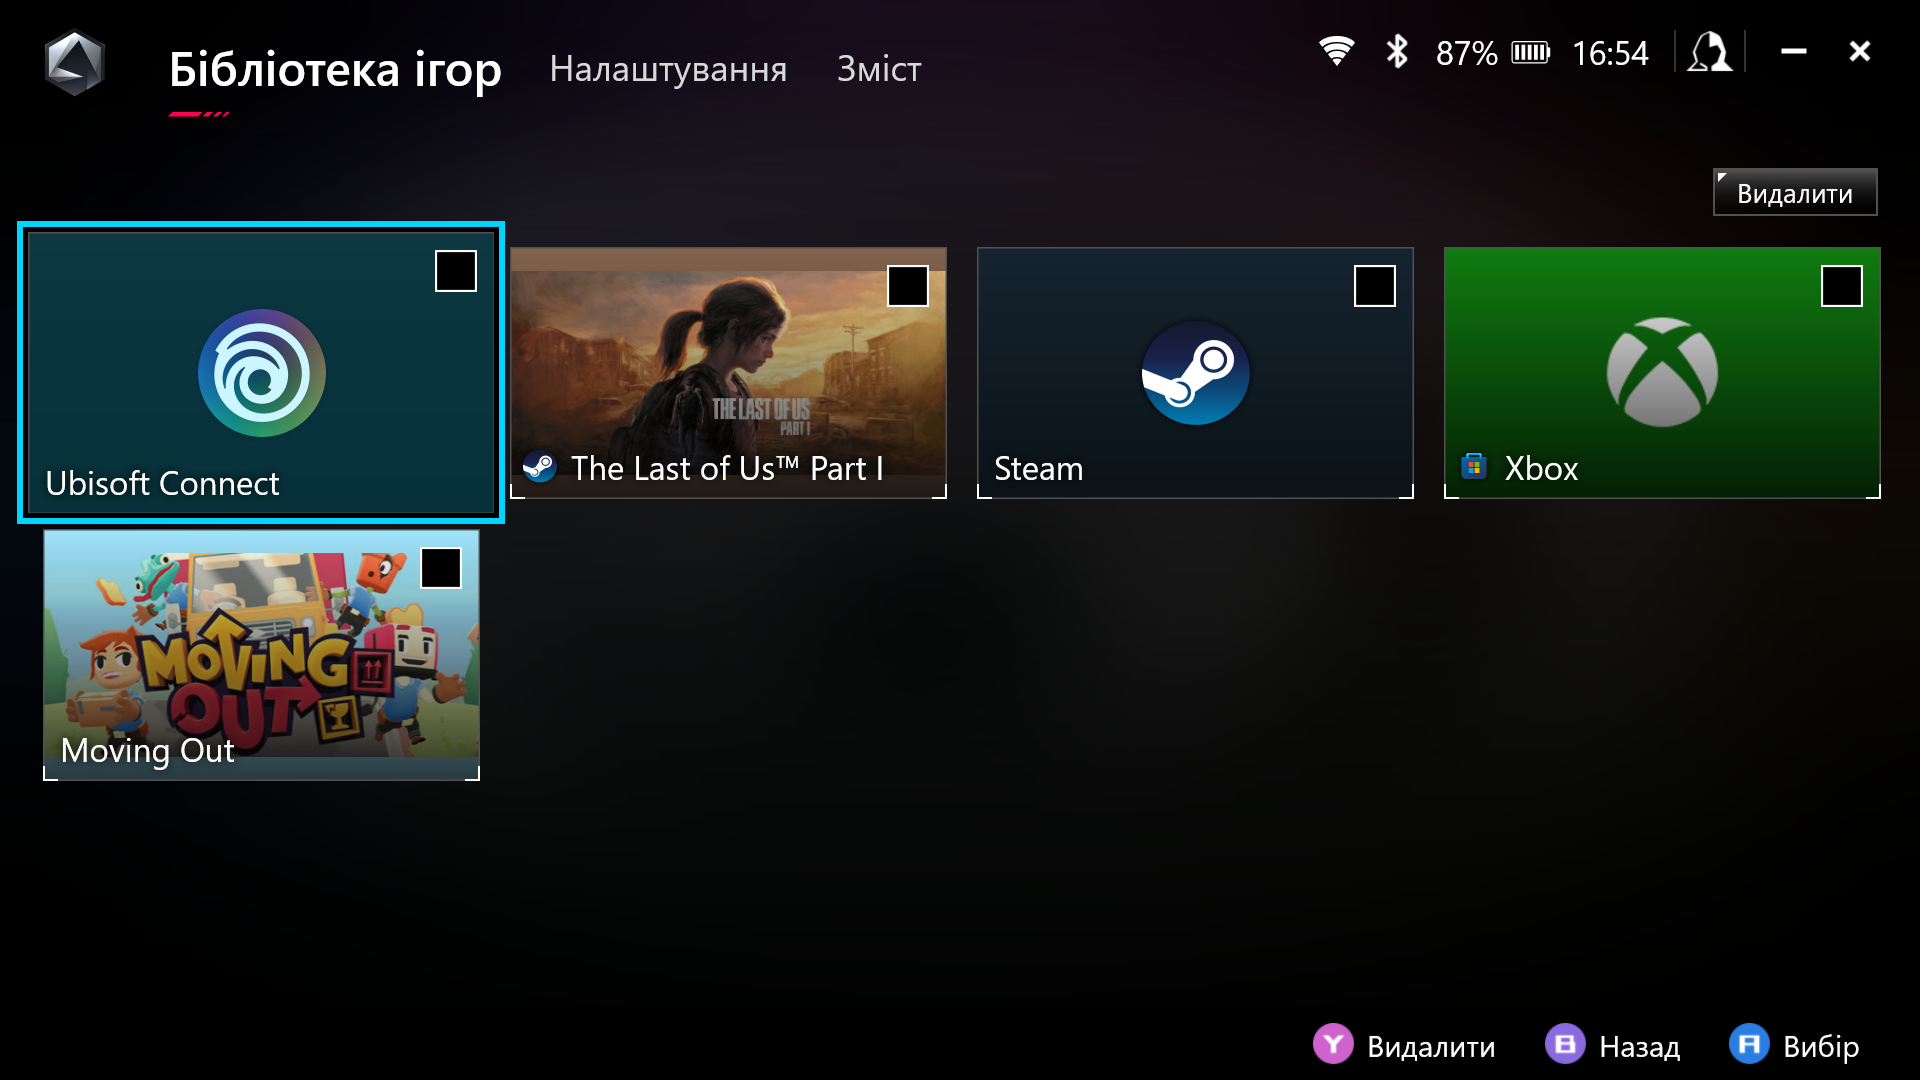Click the Xbox logo on the Xbox tile
Image resolution: width=1920 pixels, height=1080 pixels.
click(x=1662, y=372)
